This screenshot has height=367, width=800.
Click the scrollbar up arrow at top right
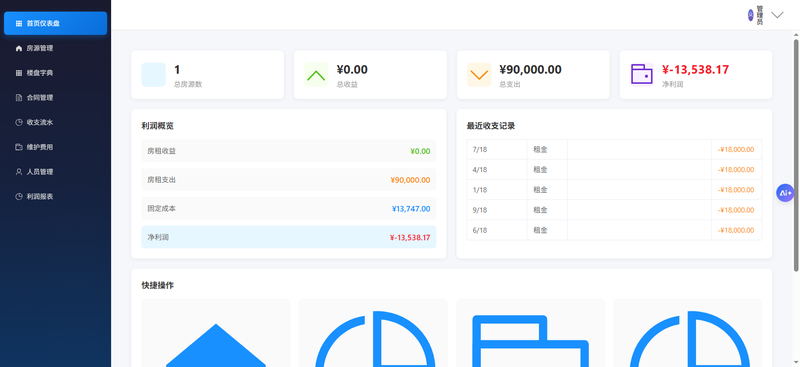click(x=796, y=35)
